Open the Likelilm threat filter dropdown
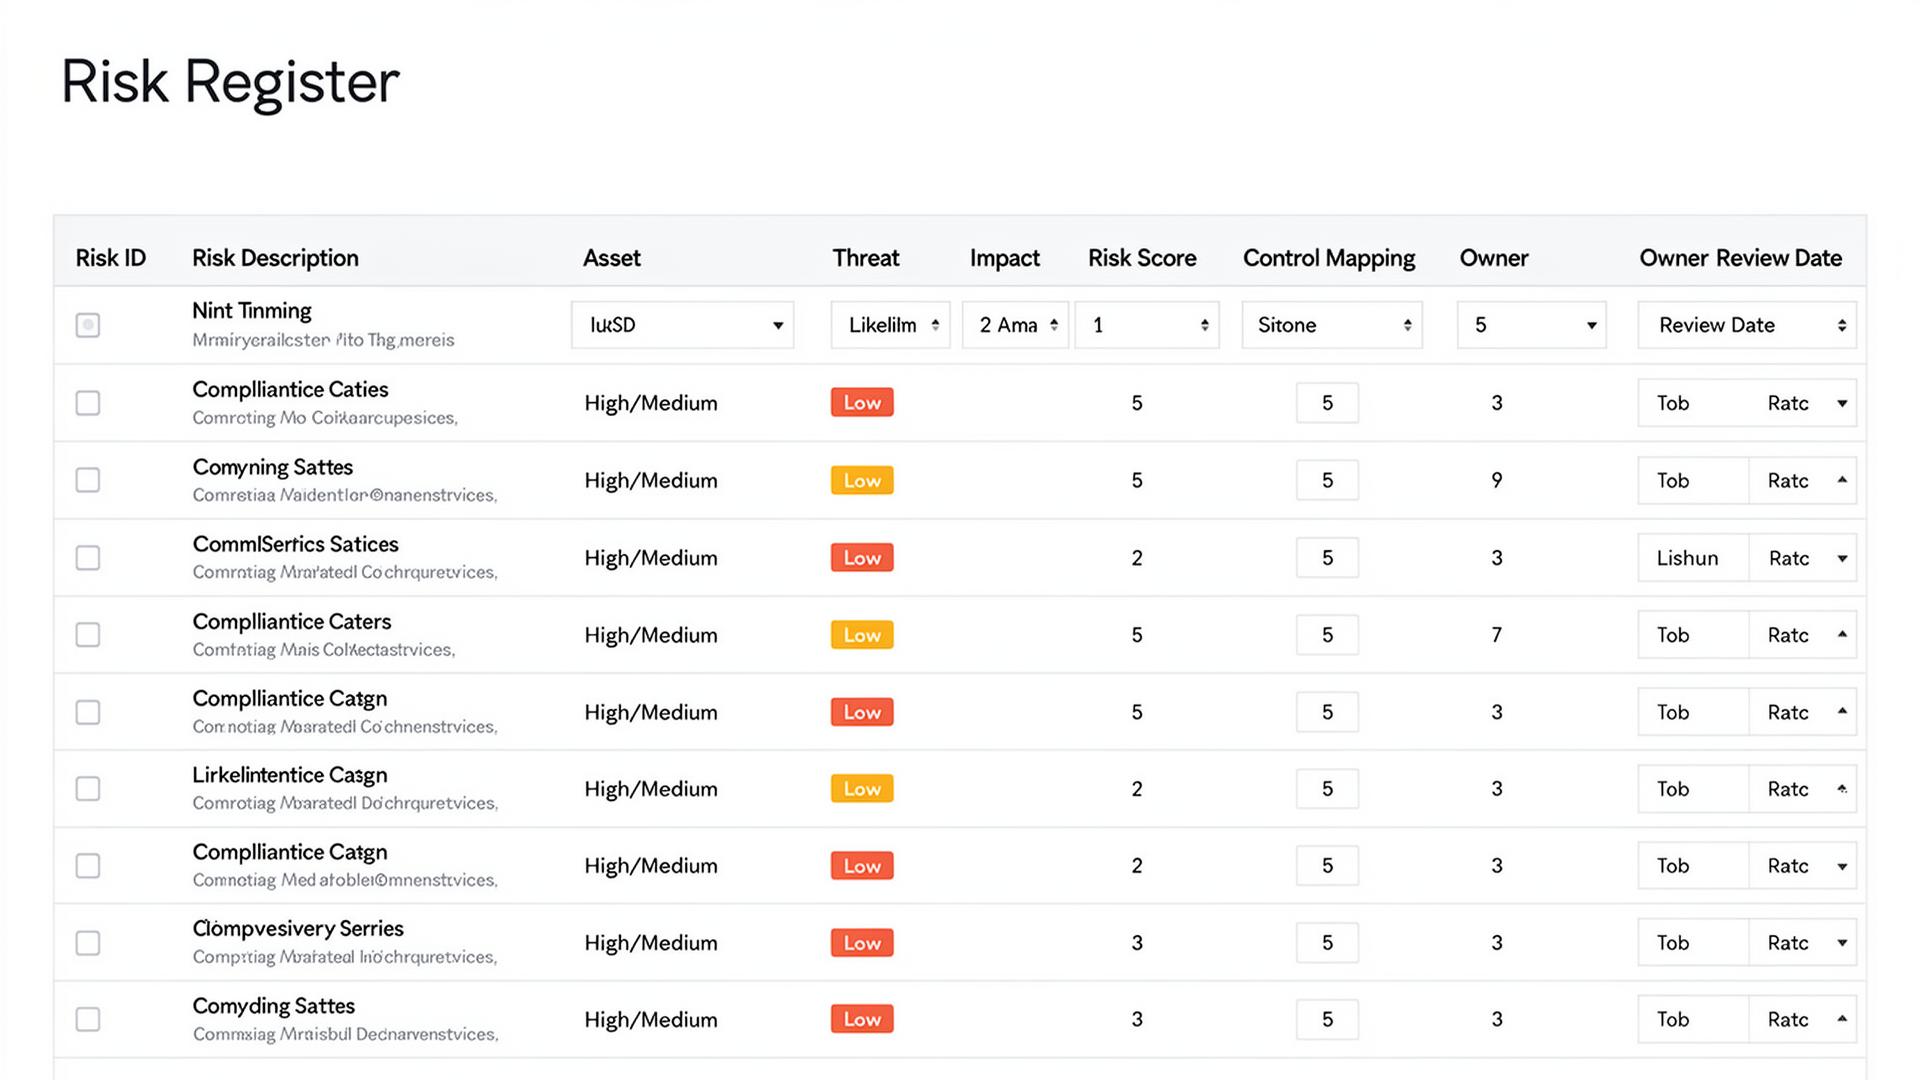Screen dimensions: 1920x1080 pyautogui.click(x=890, y=325)
